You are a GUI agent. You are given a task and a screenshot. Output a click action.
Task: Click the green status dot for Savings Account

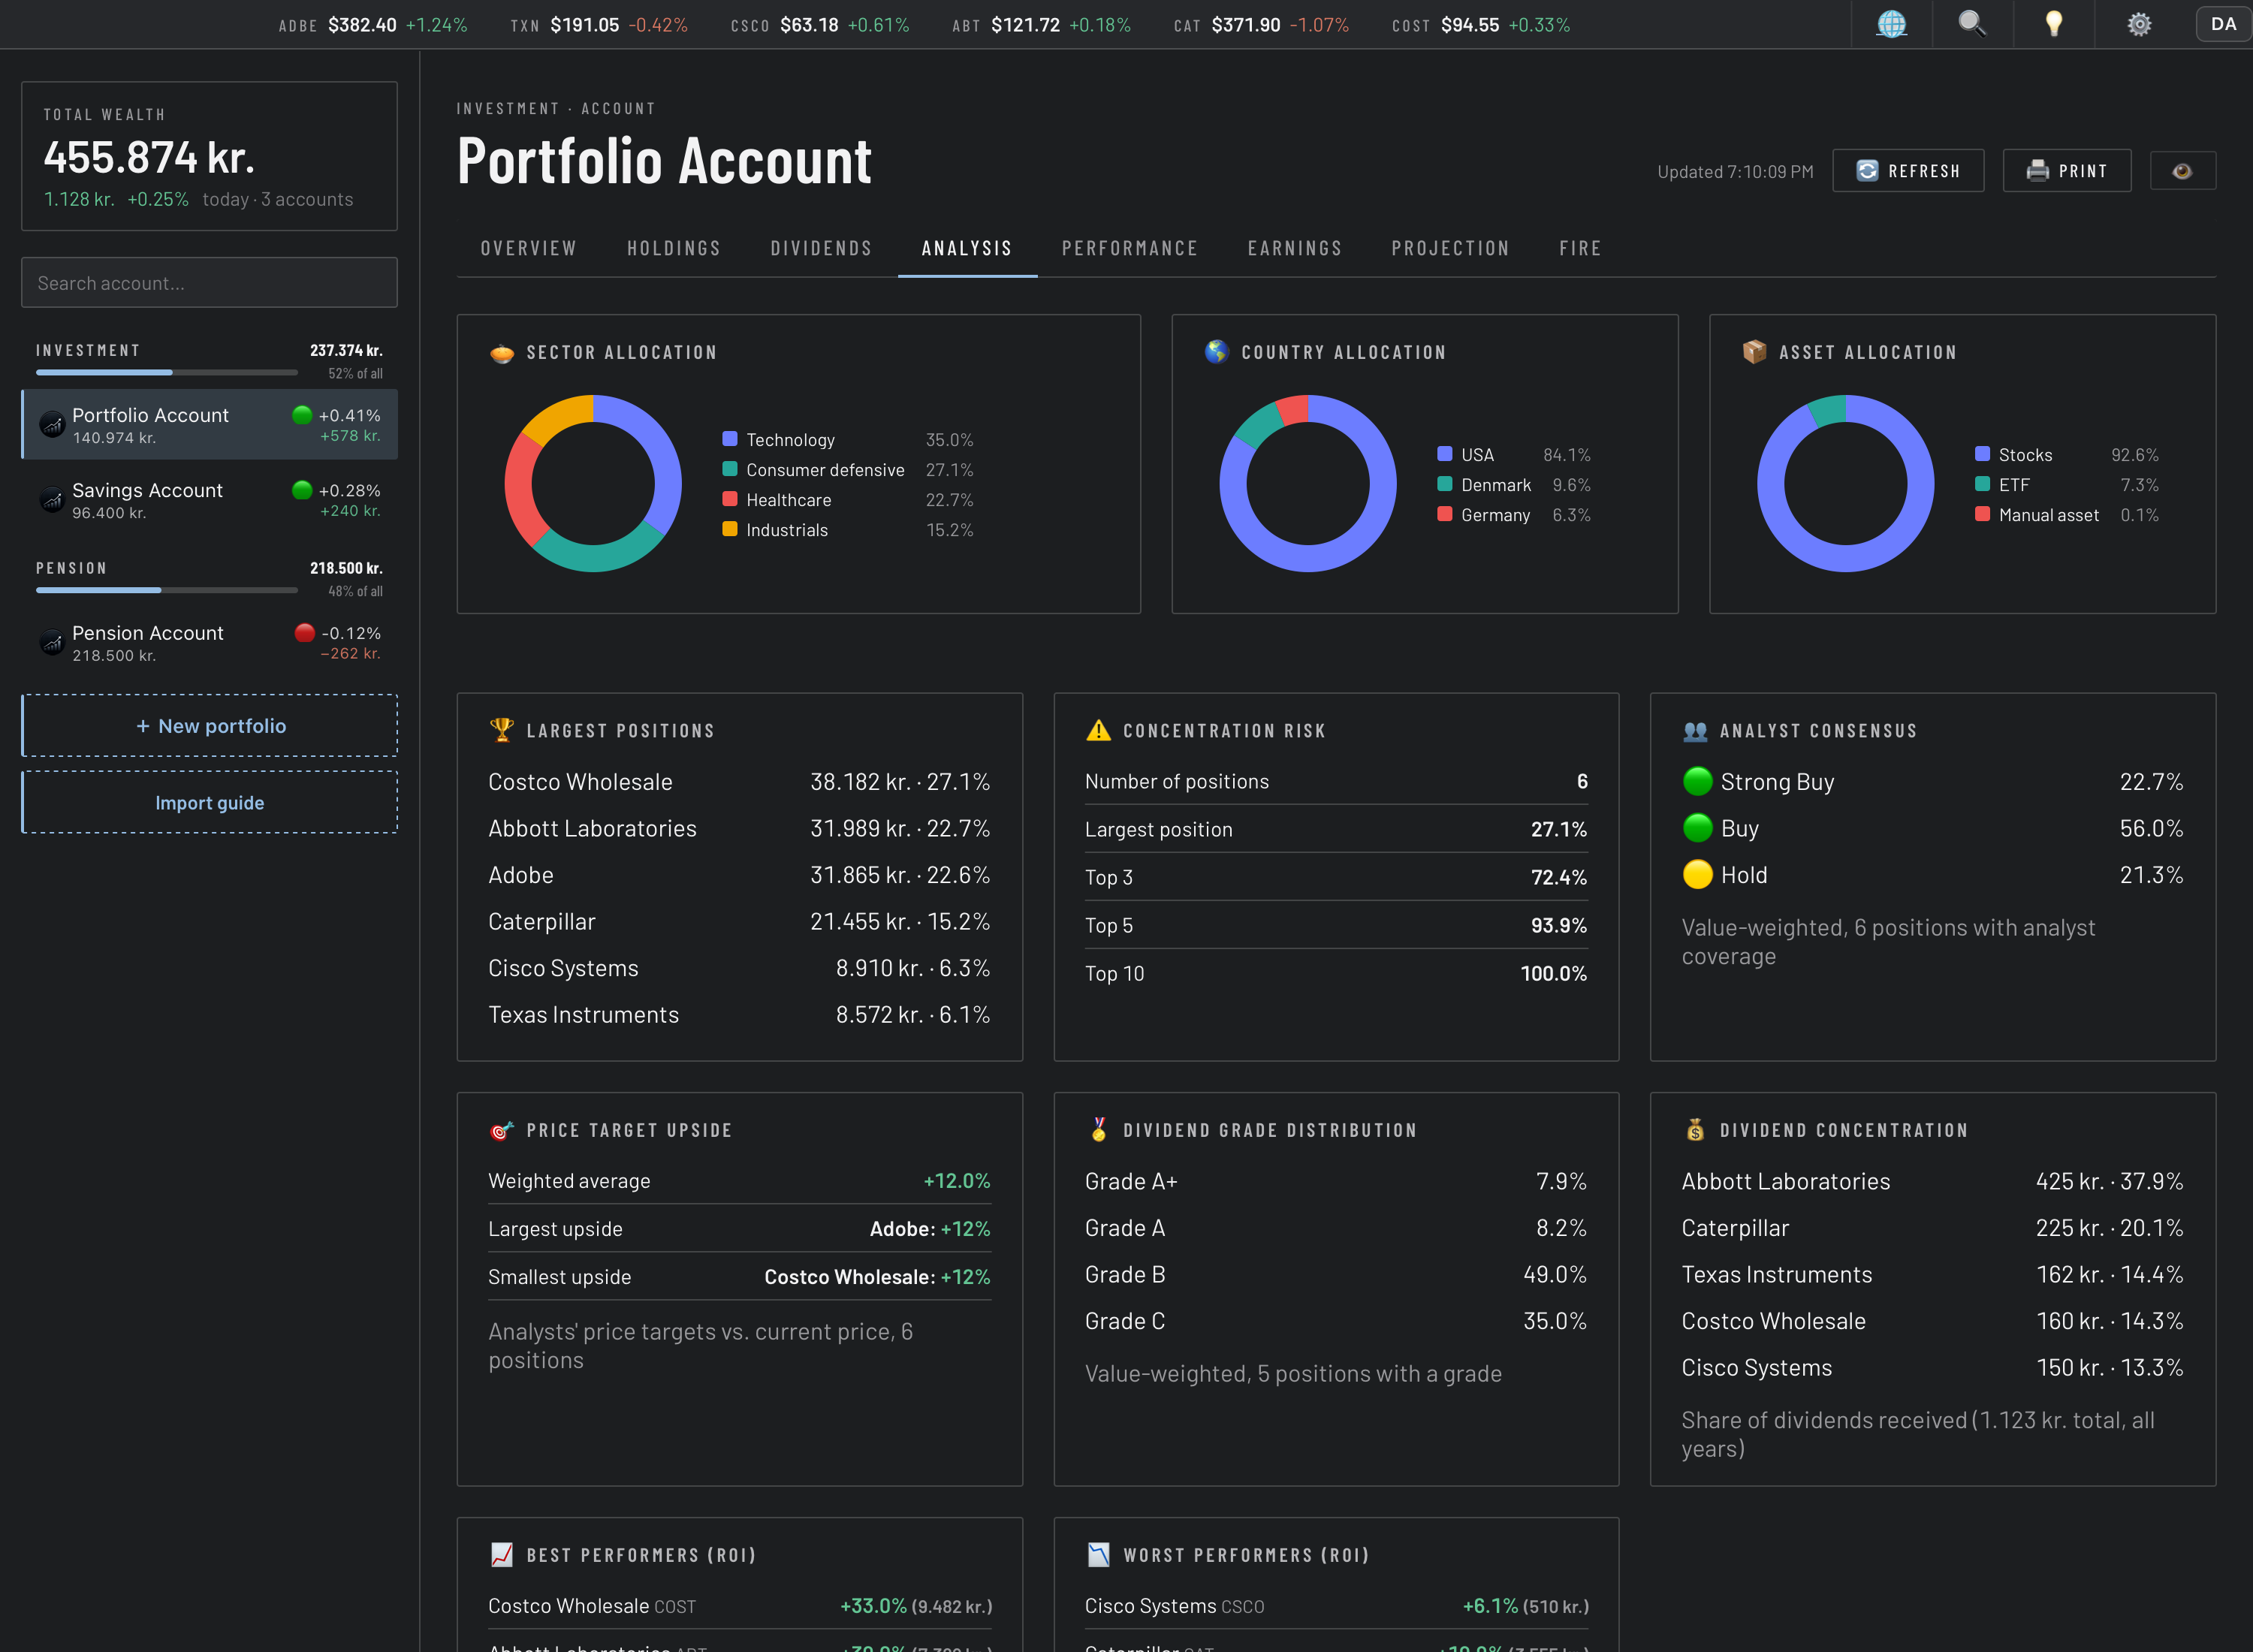point(302,490)
